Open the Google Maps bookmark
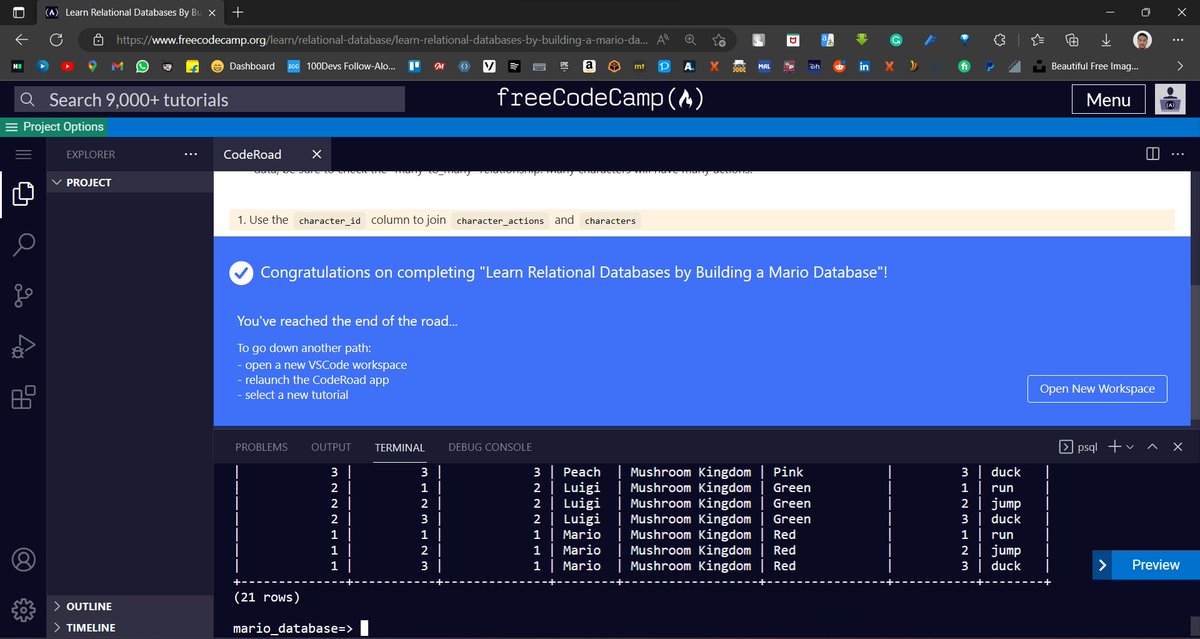 click(x=93, y=66)
